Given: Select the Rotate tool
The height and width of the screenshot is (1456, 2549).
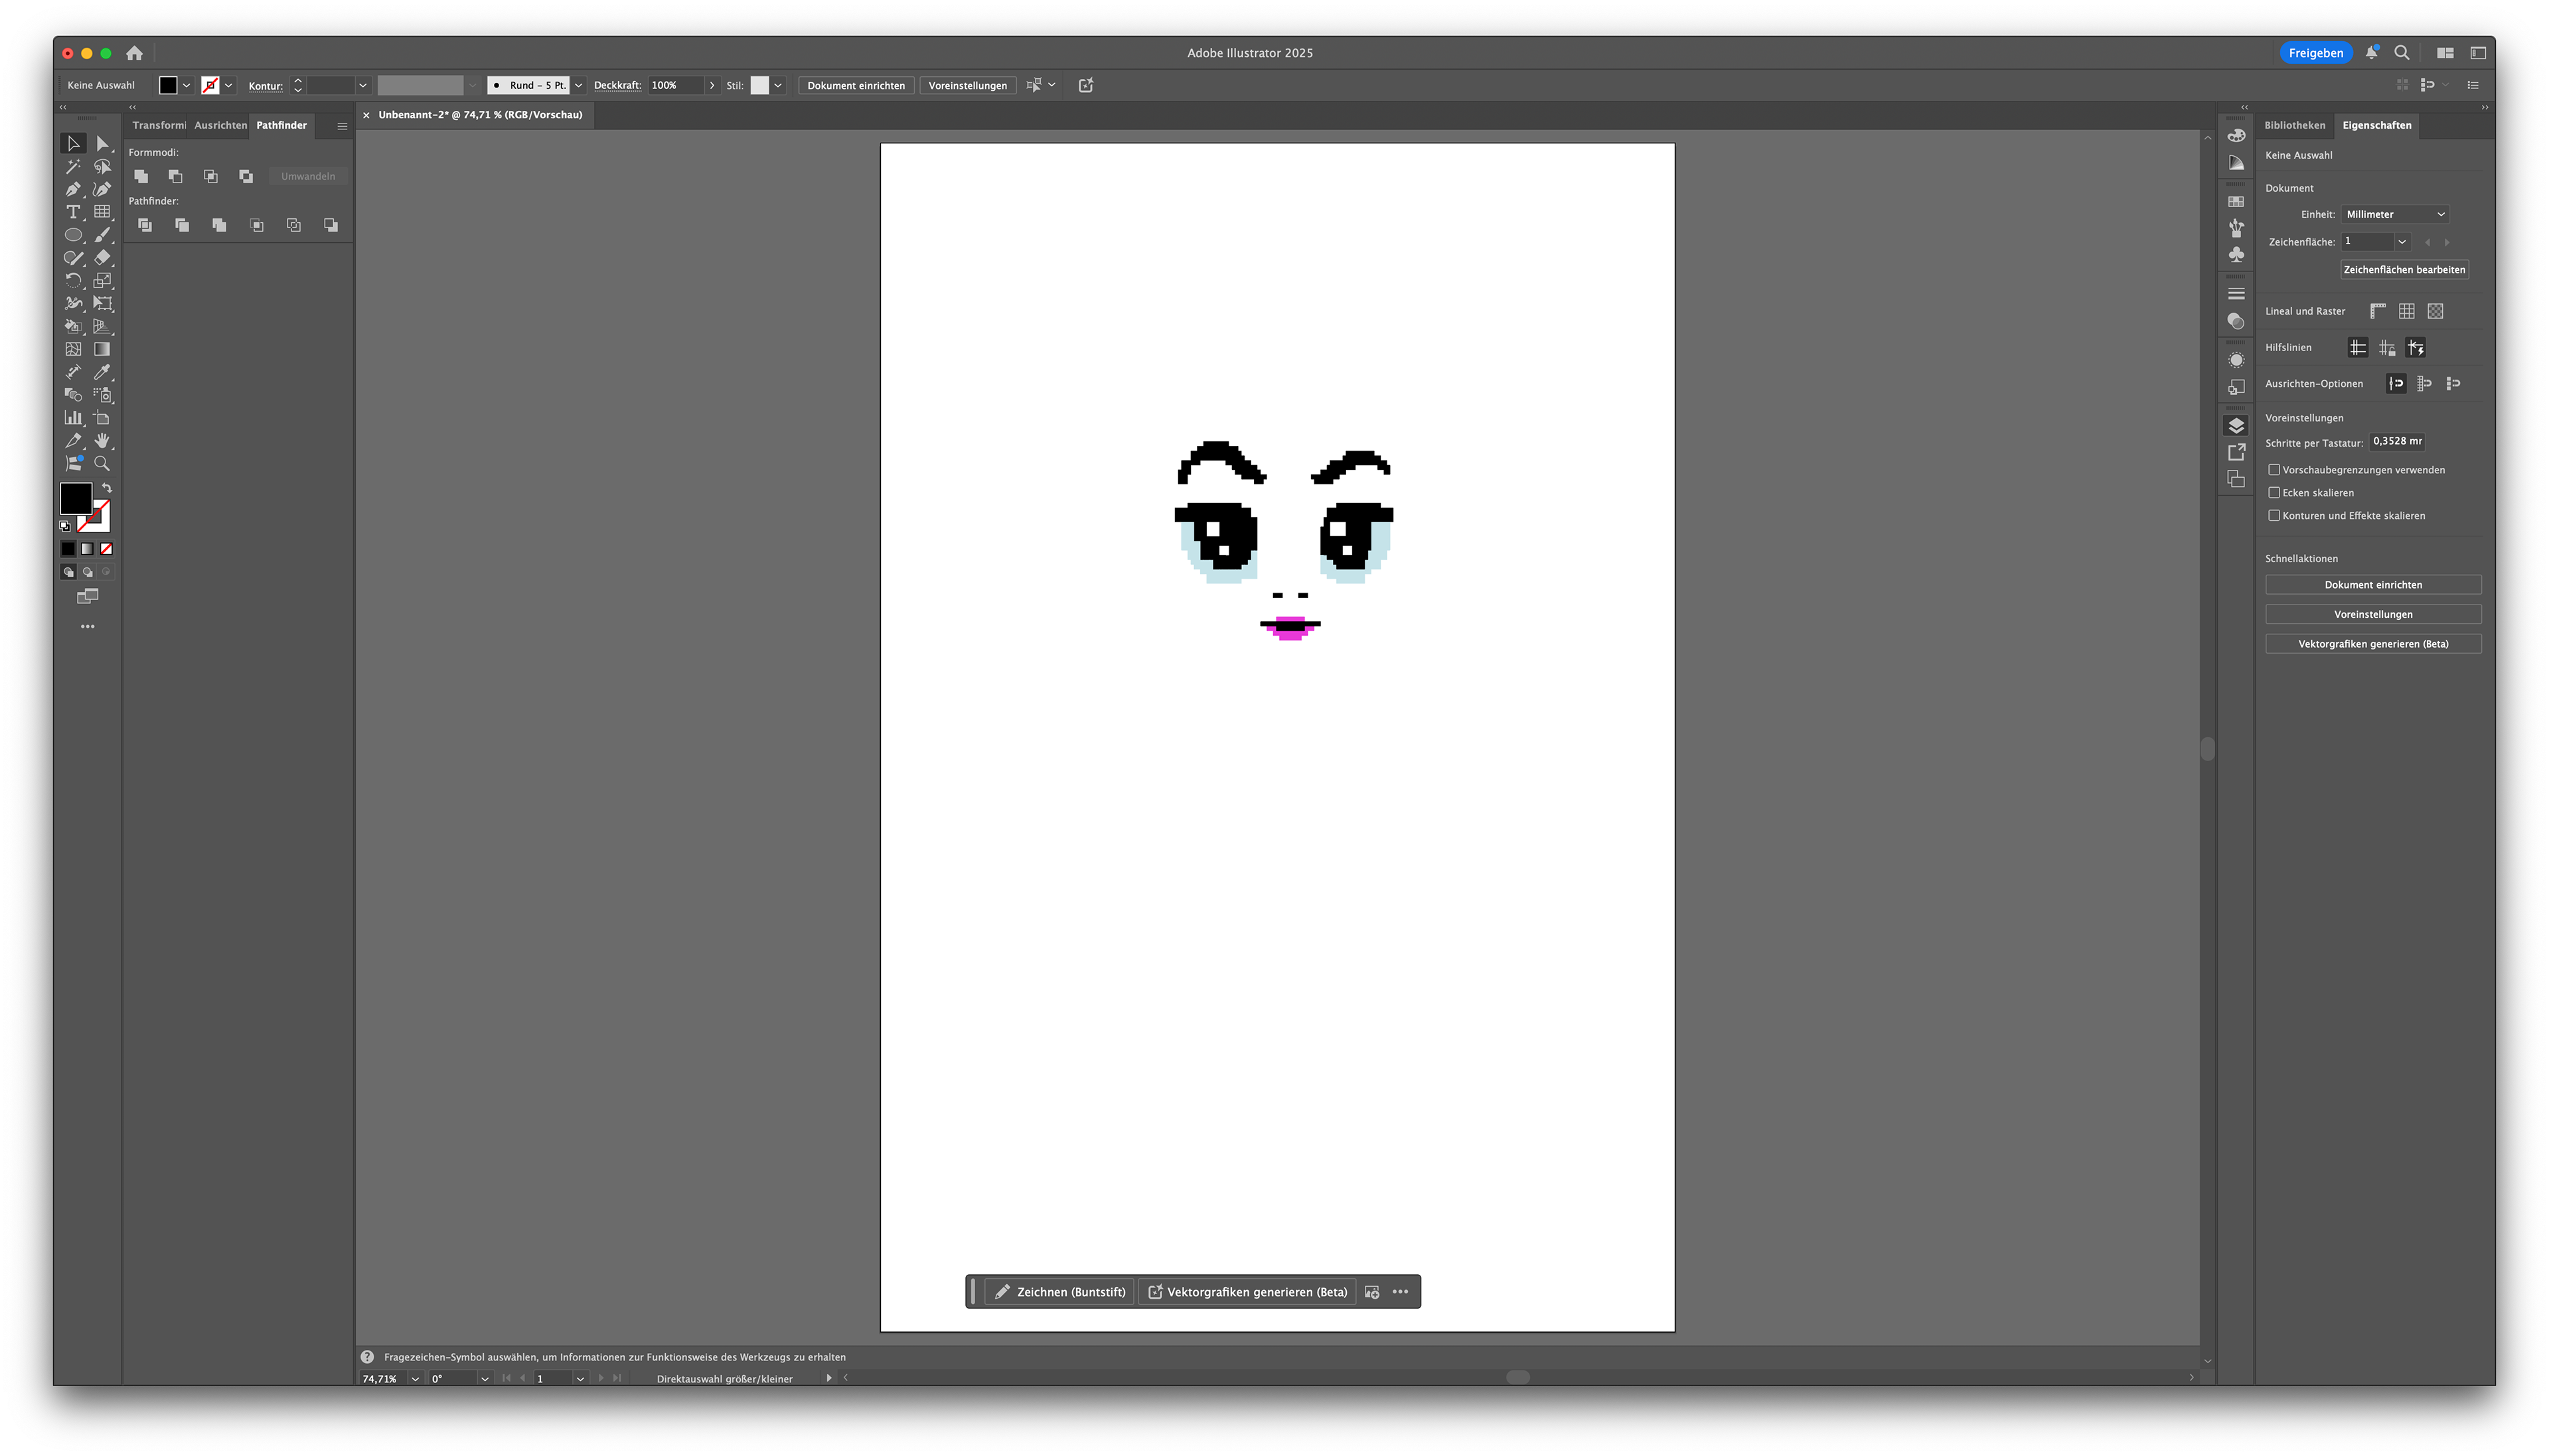Looking at the screenshot, I should [73, 281].
